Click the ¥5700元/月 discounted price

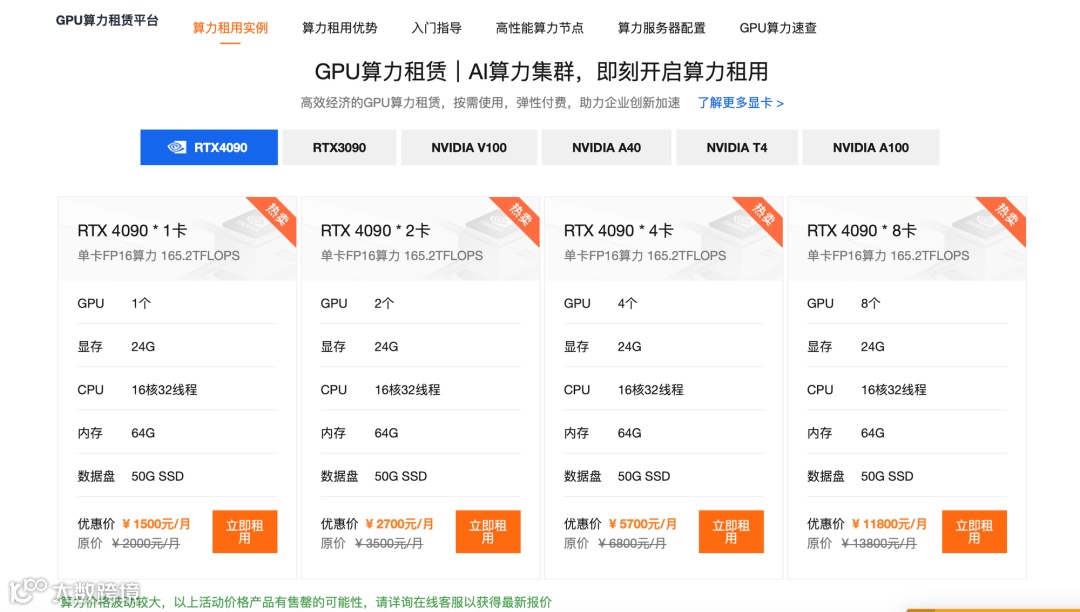pos(643,524)
